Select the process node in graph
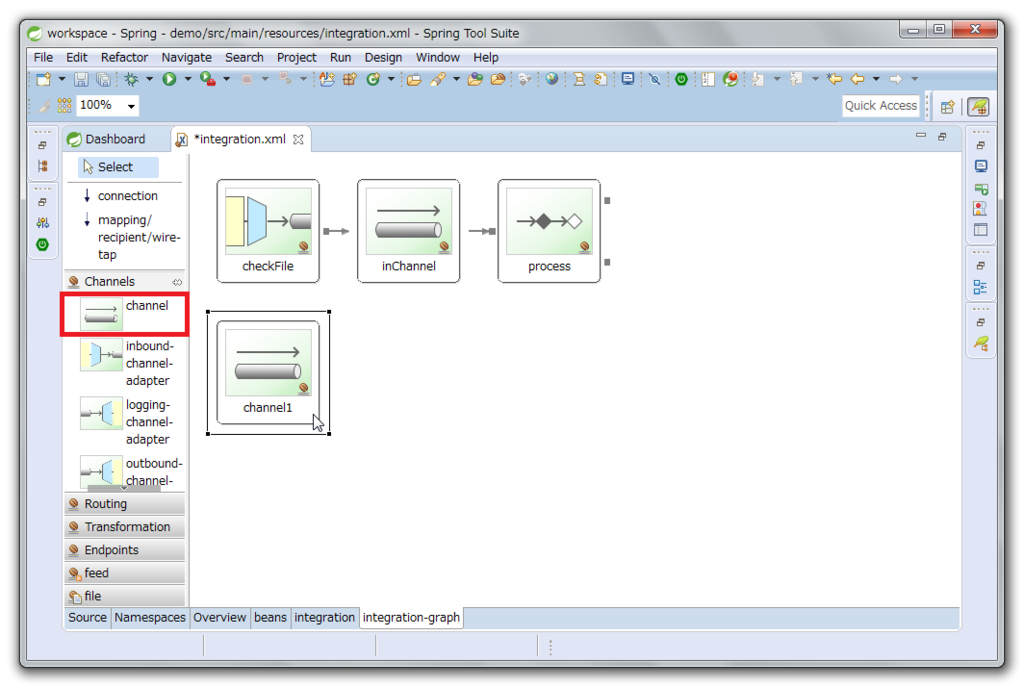The width and height of the screenshot is (1024, 687). (549, 231)
